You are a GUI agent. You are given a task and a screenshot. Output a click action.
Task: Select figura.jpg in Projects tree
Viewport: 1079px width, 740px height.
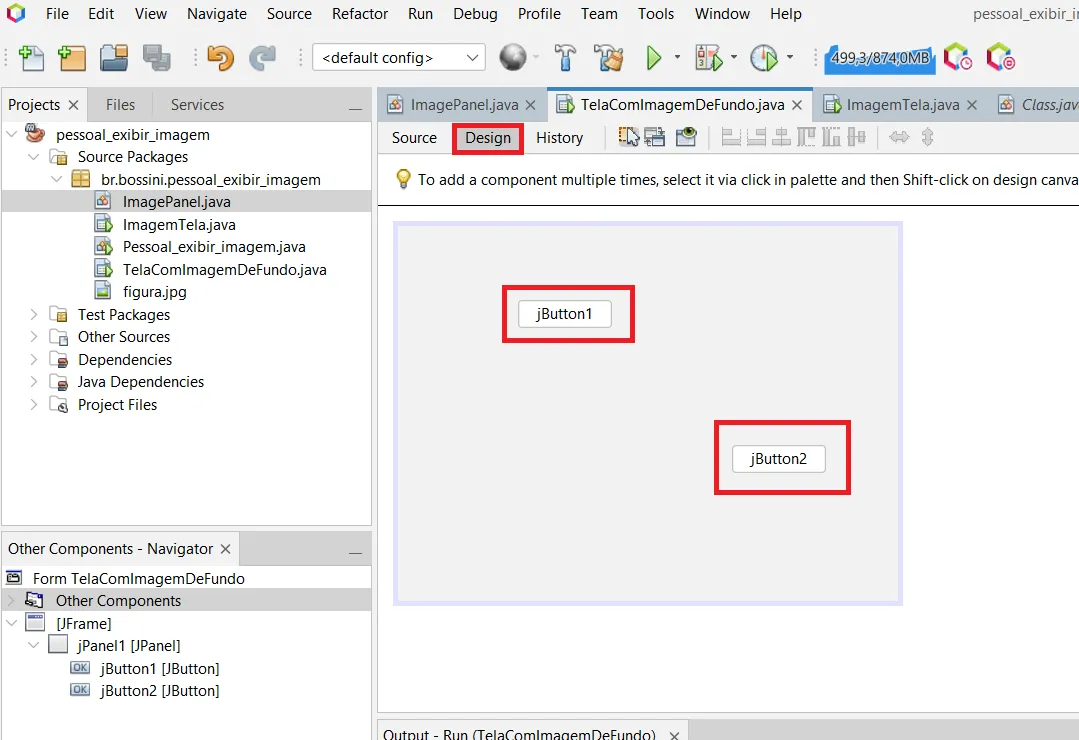(x=155, y=292)
